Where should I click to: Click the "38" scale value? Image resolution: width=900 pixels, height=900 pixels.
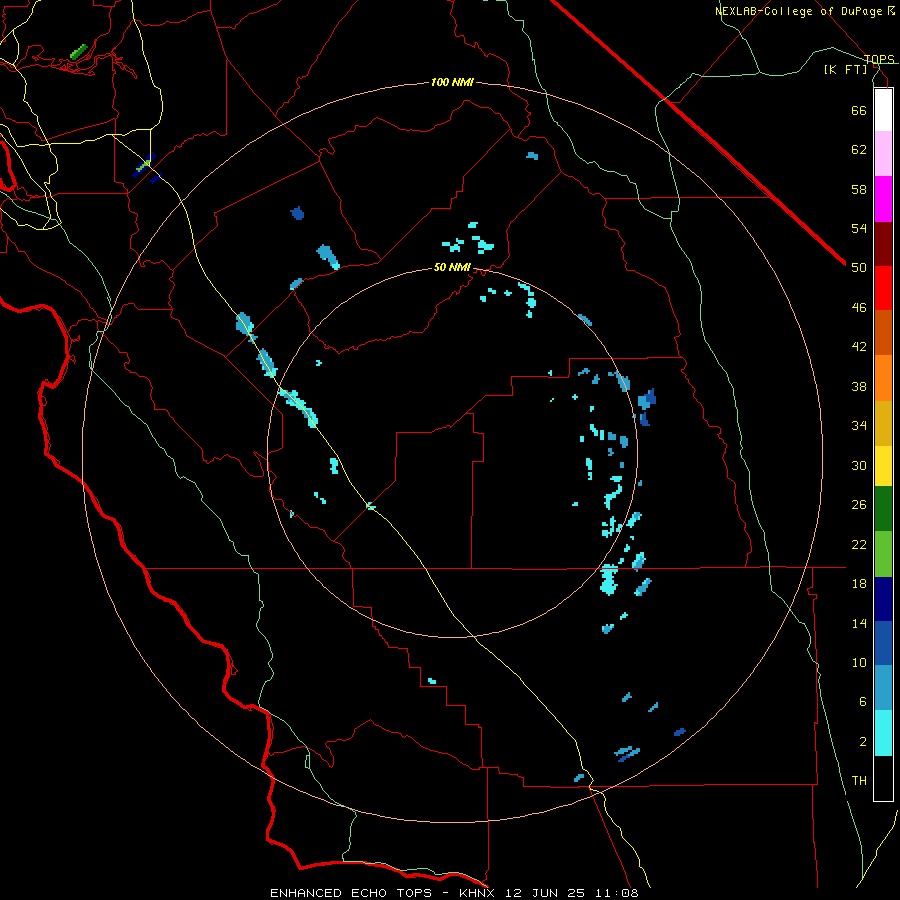tap(859, 386)
